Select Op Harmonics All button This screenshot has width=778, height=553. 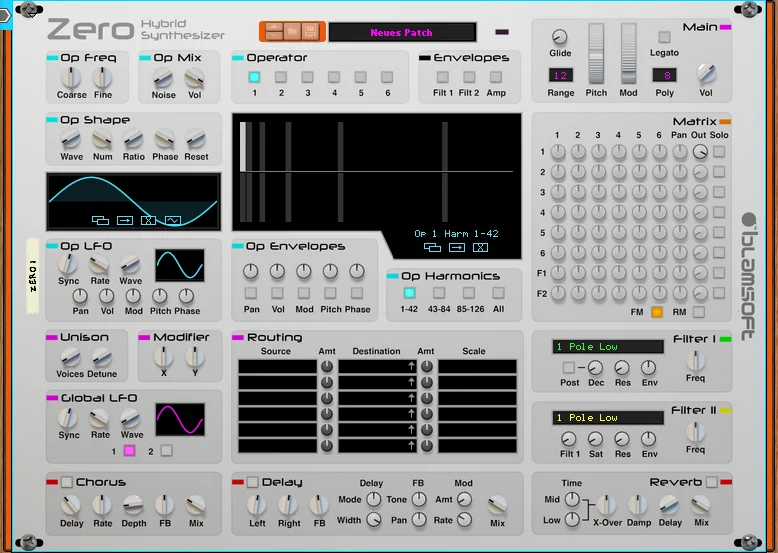tap(498, 293)
